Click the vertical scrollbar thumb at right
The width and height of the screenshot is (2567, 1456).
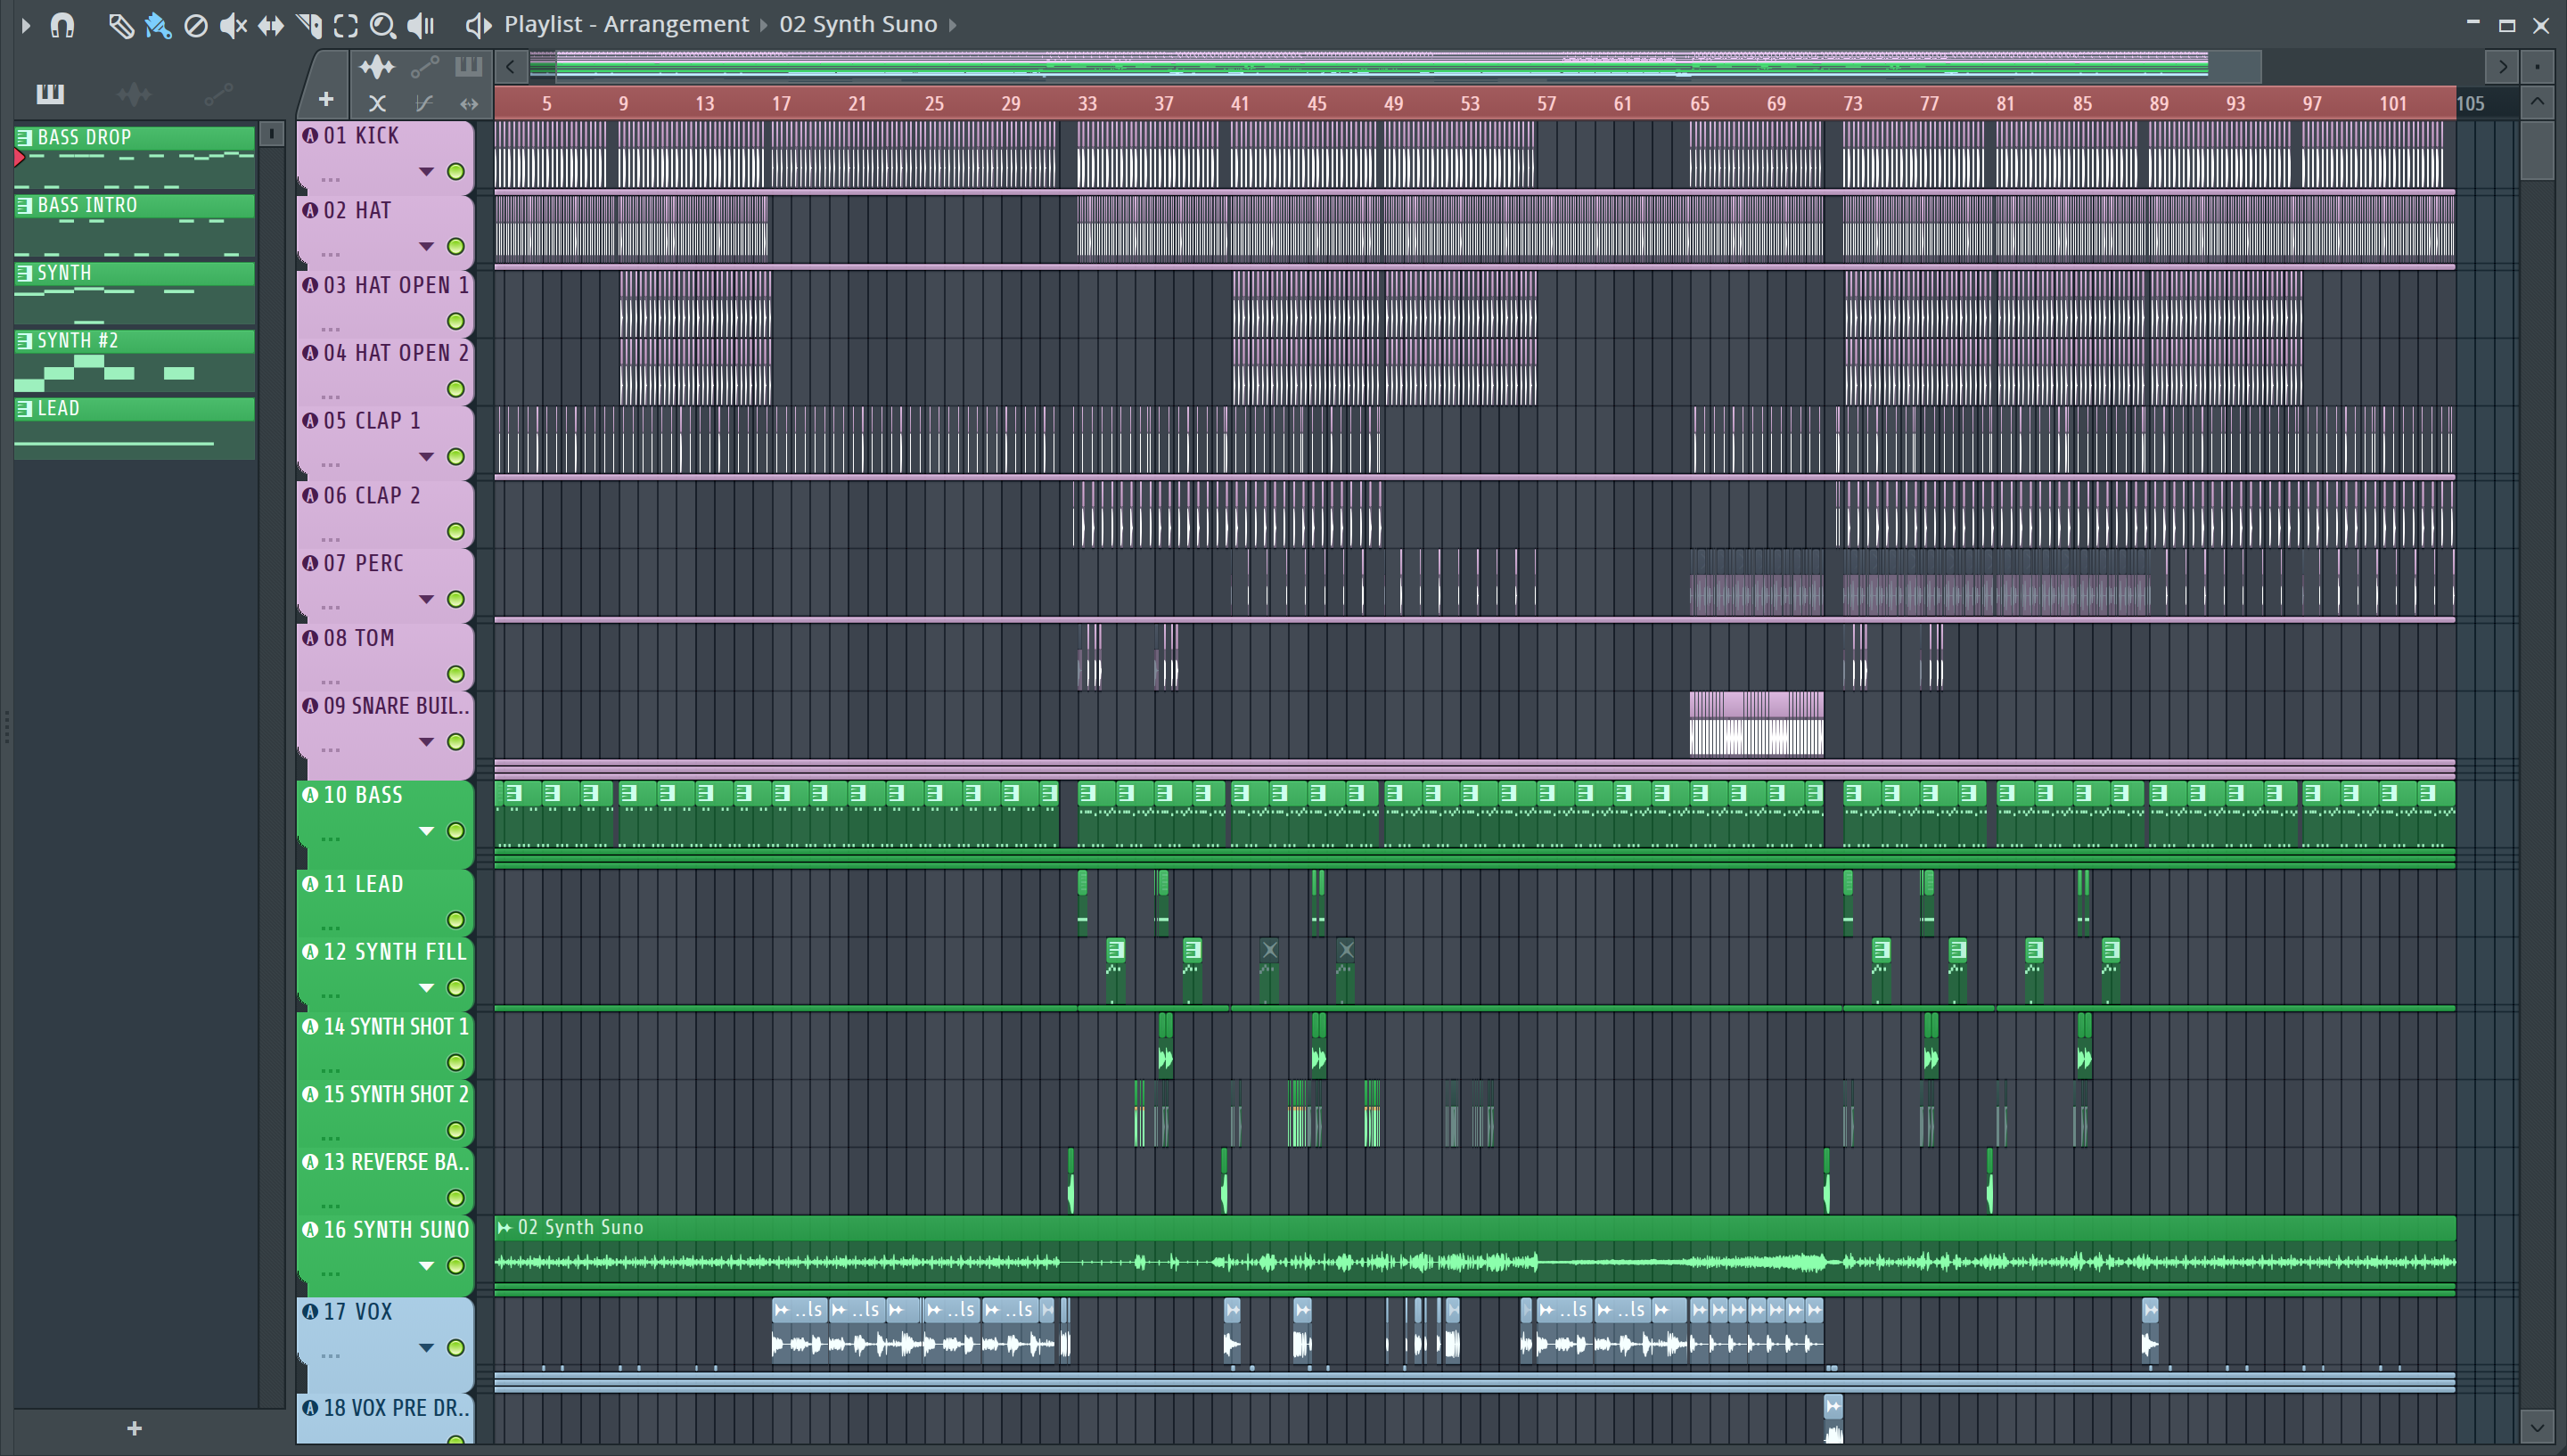[x=2537, y=150]
